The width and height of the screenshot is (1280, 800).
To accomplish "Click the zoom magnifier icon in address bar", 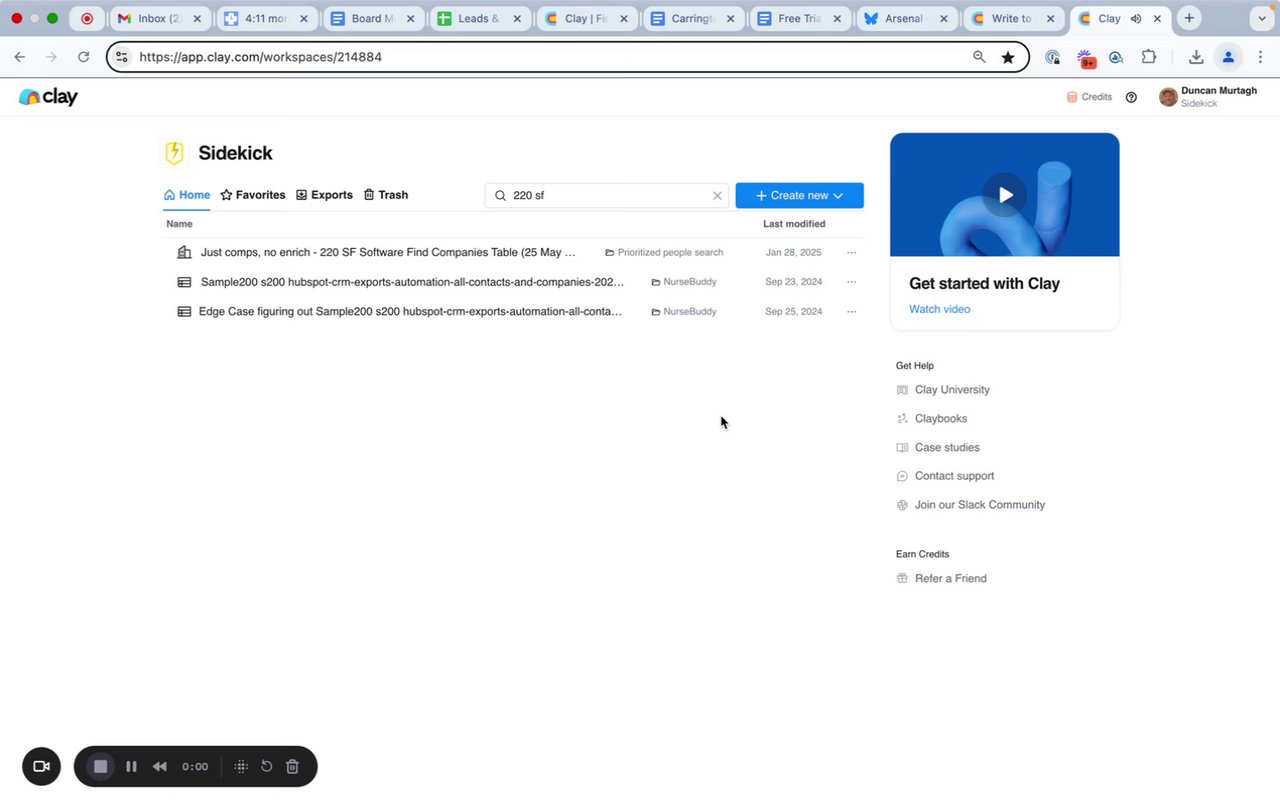I will point(979,57).
